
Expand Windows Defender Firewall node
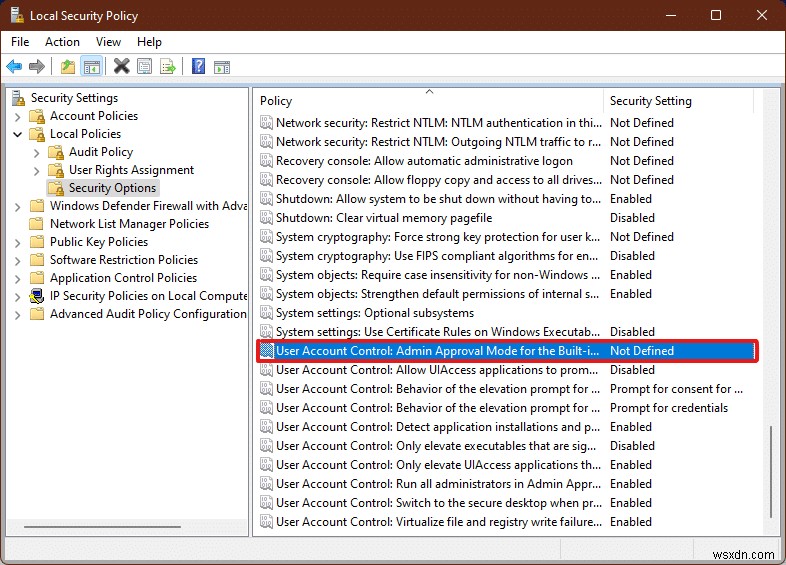[18, 207]
